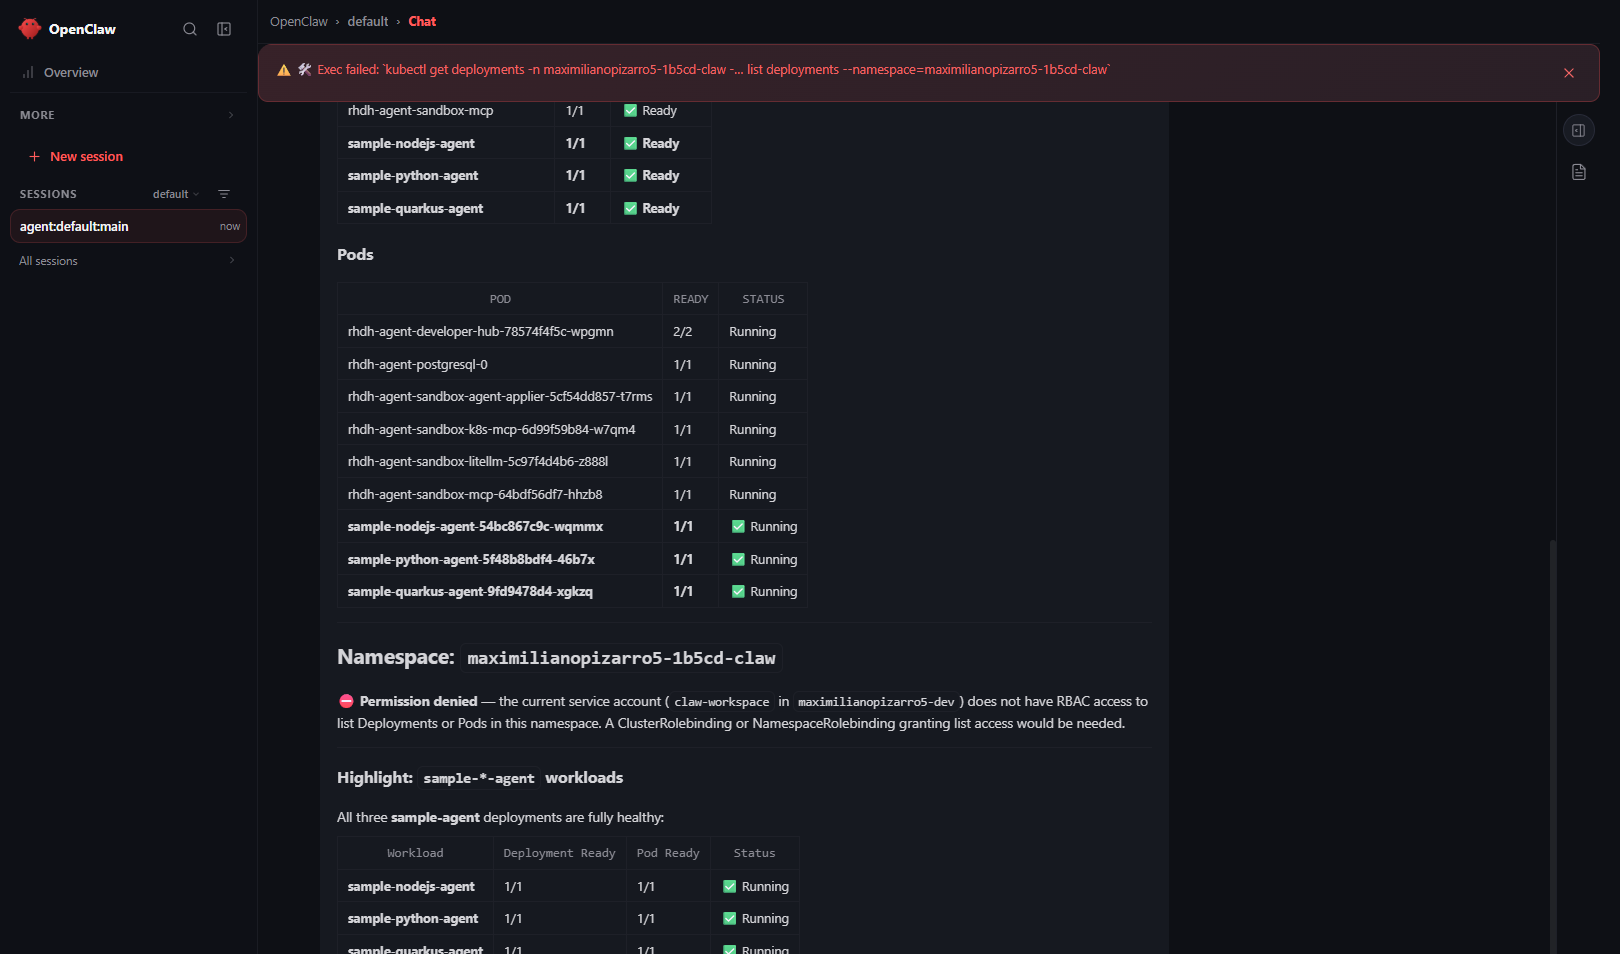Image resolution: width=1620 pixels, height=954 pixels.
Task: Select the agent:default:main session
Action: tap(128, 226)
